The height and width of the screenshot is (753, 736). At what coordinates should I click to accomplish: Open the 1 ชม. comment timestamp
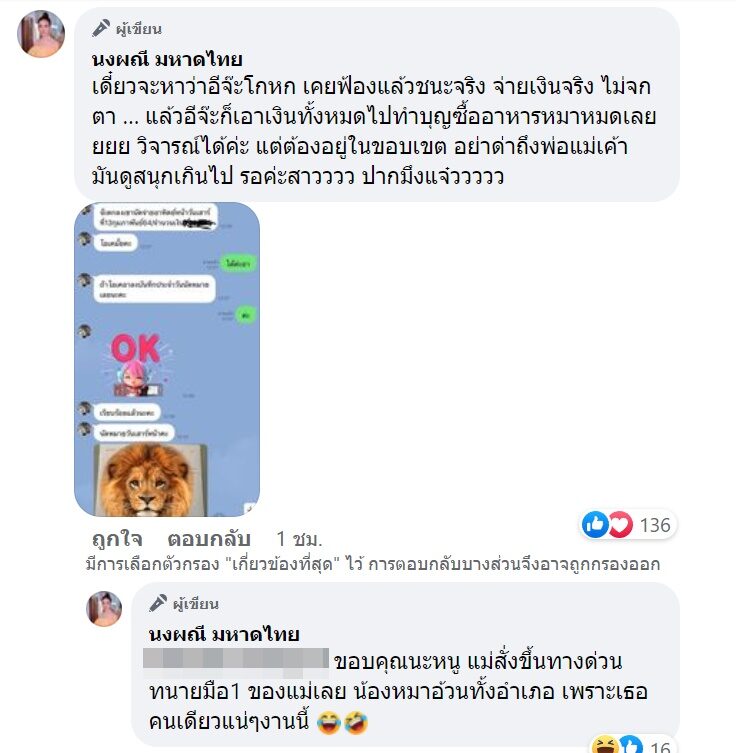299,539
